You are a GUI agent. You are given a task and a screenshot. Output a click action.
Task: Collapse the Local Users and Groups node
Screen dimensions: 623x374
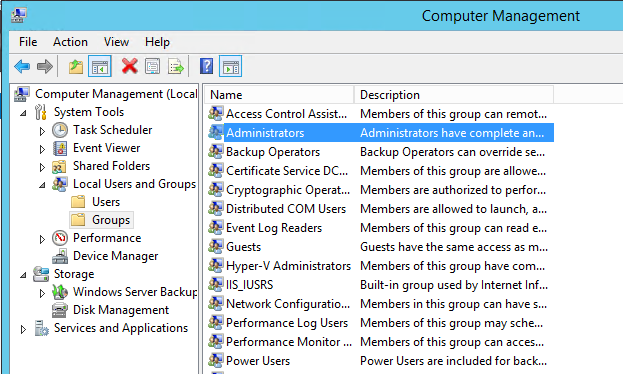(42, 185)
